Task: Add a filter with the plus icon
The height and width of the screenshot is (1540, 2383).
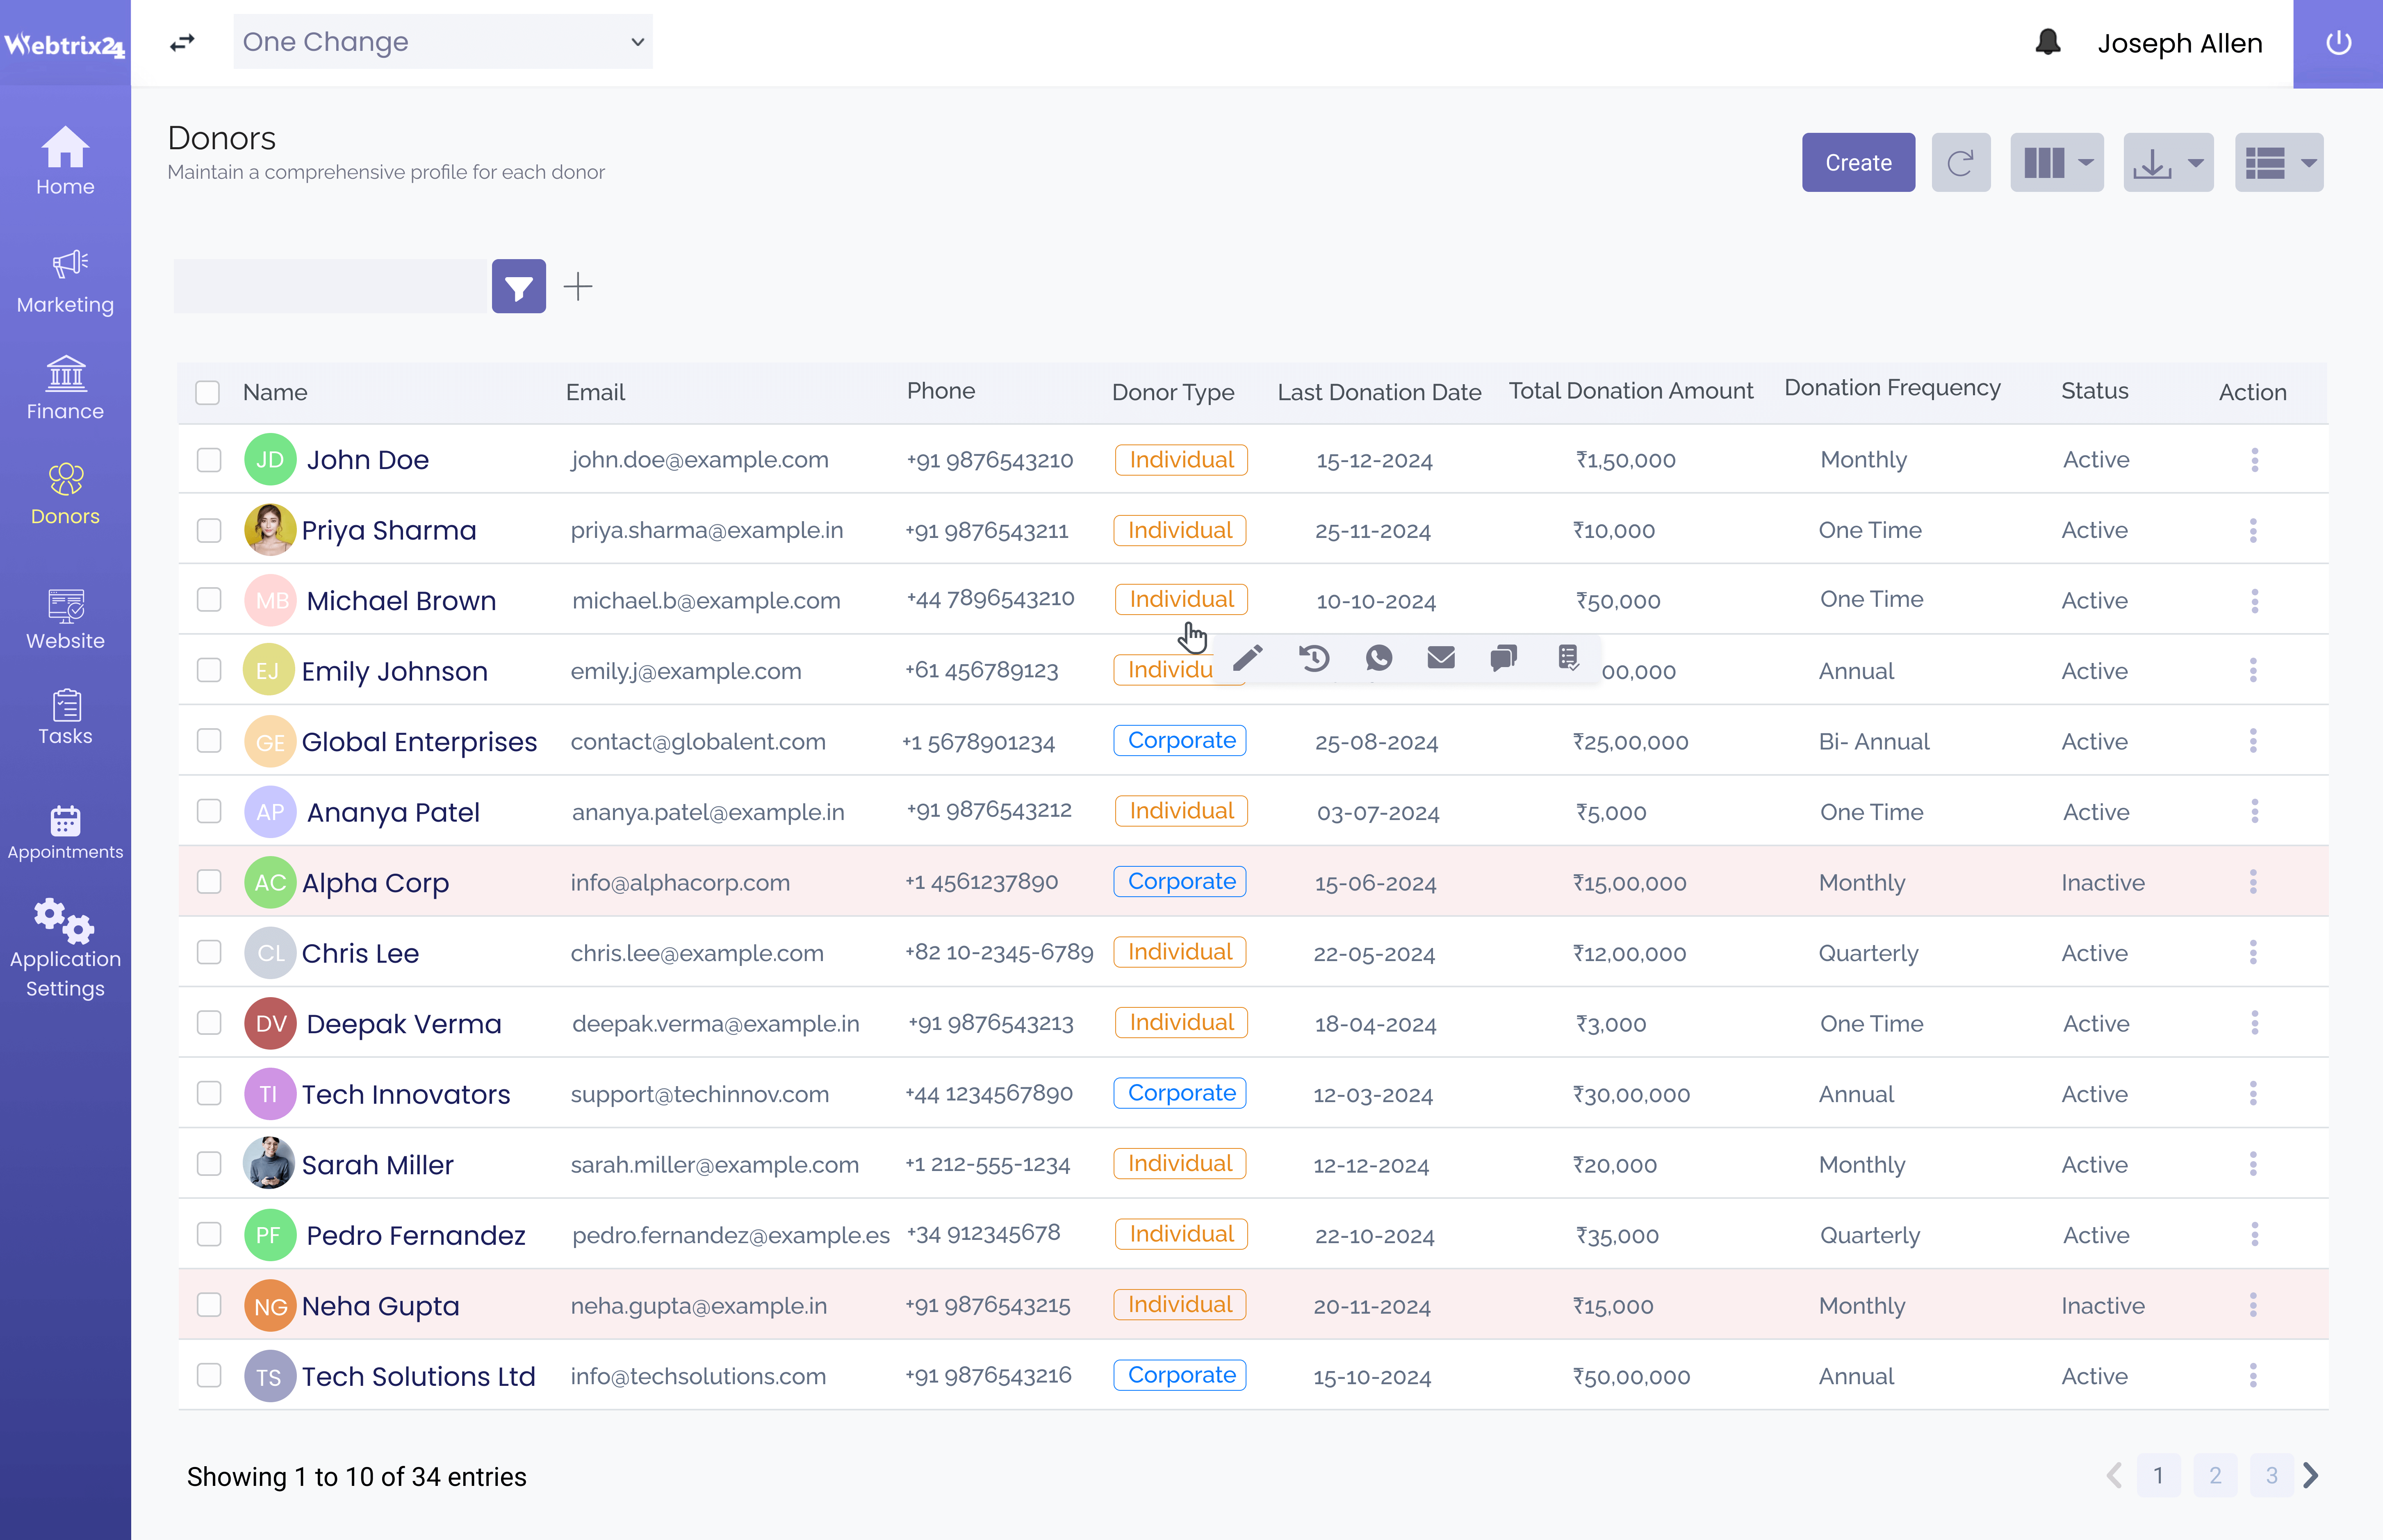Action: tap(578, 287)
